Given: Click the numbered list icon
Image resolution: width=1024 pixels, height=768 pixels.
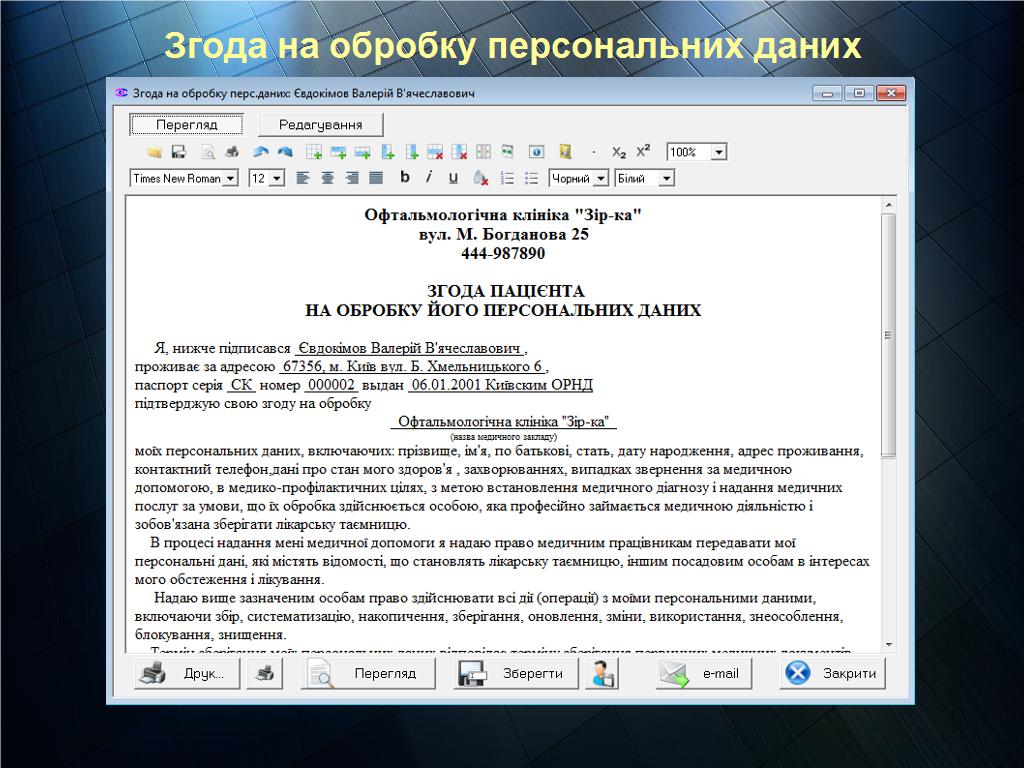Looking at the screenshot, I should pos(507,179).
